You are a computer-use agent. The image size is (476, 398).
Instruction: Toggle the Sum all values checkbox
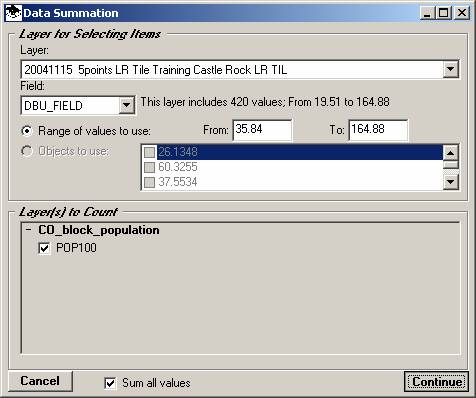tap(110, 383)
